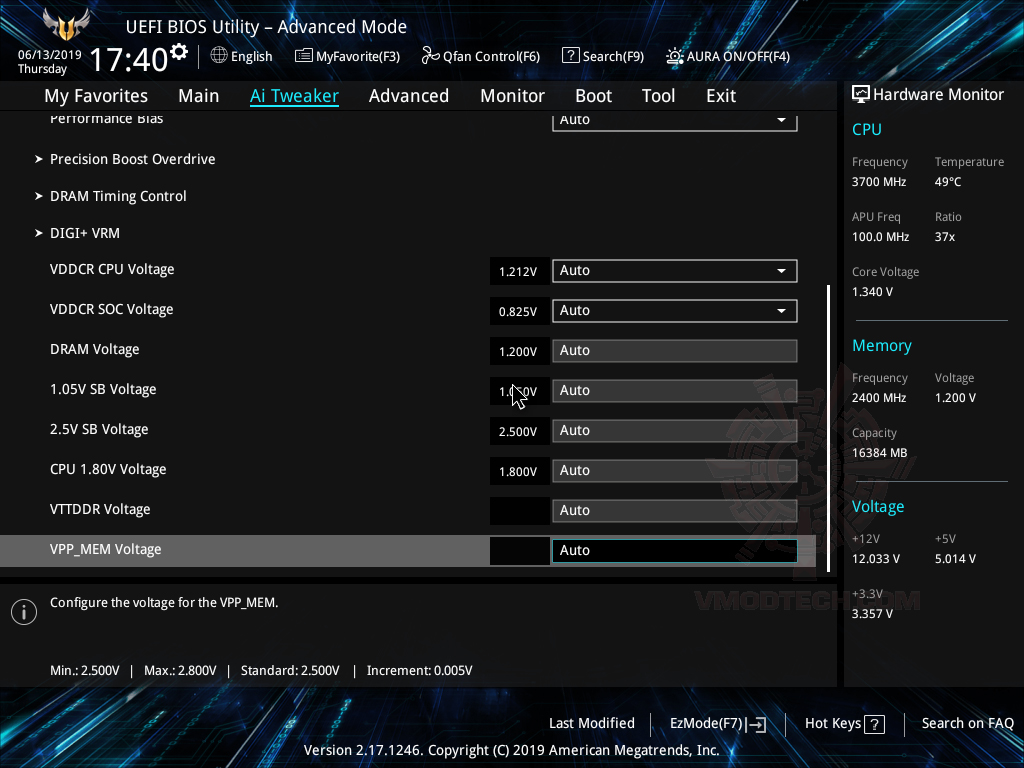Click the Search question mark icon
The width and height of the screenshot is (1024, 768).
(570, 56)
